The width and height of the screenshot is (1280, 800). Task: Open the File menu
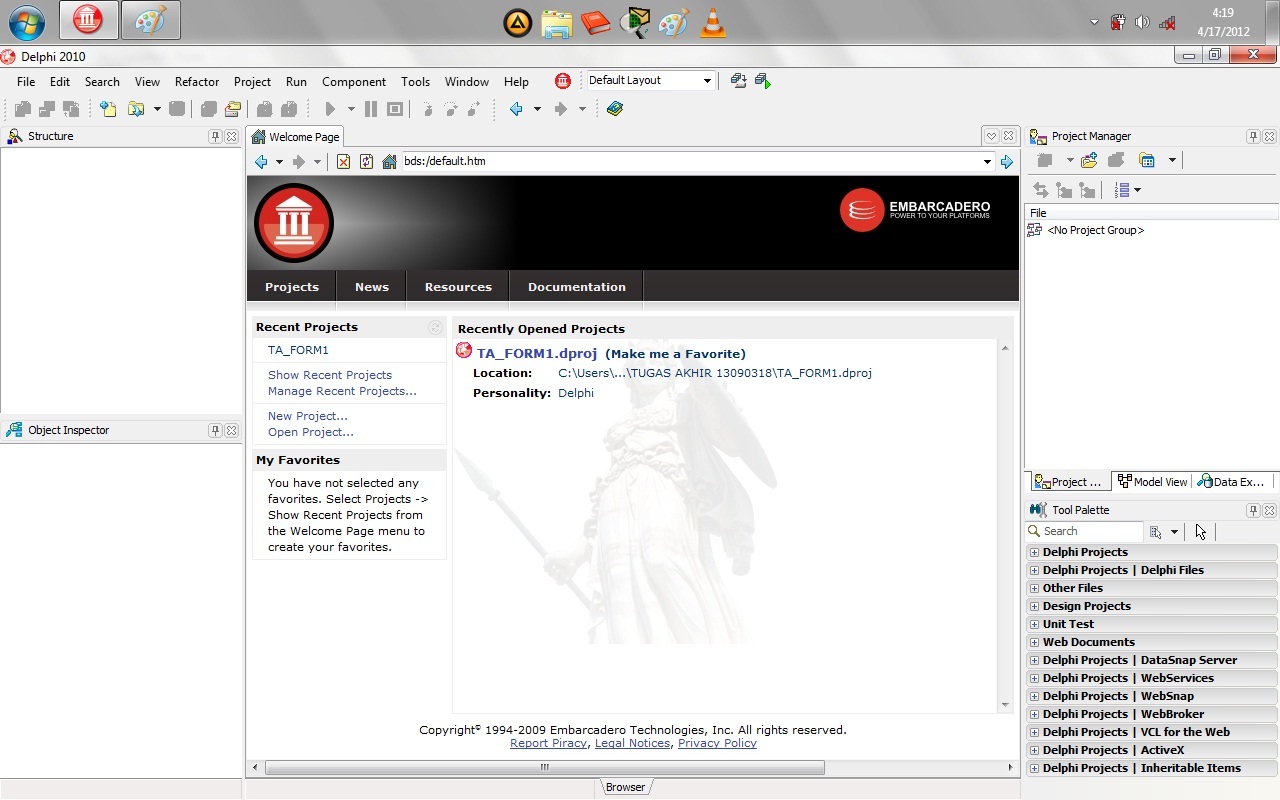26,82
